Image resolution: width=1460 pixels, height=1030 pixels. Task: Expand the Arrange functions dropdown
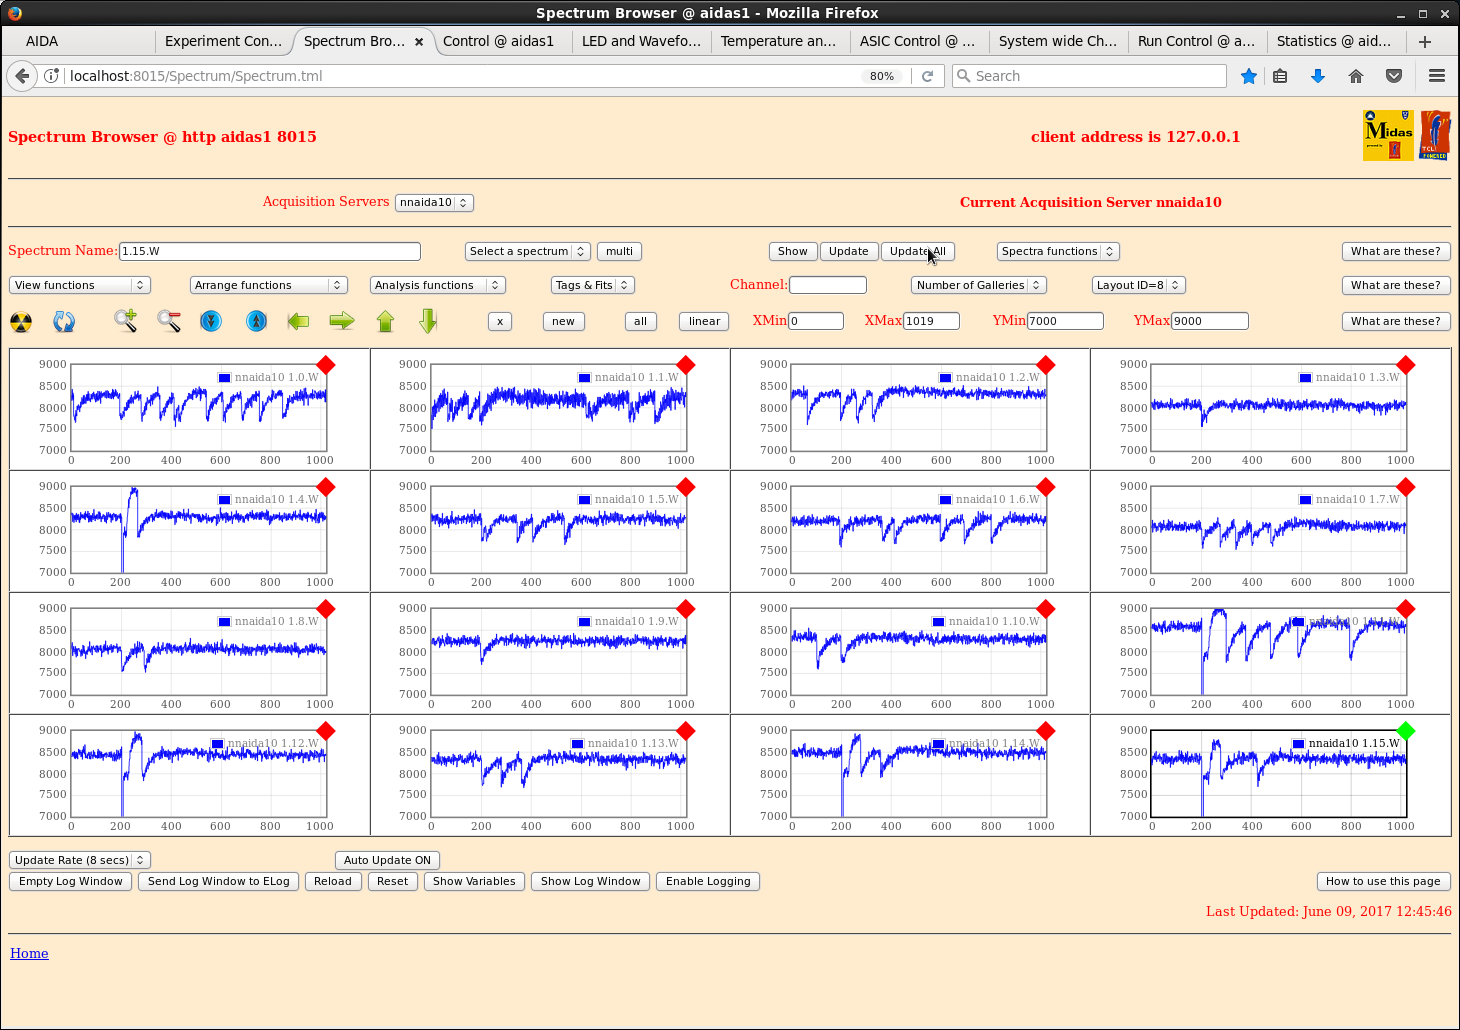[x=269, y=285]
